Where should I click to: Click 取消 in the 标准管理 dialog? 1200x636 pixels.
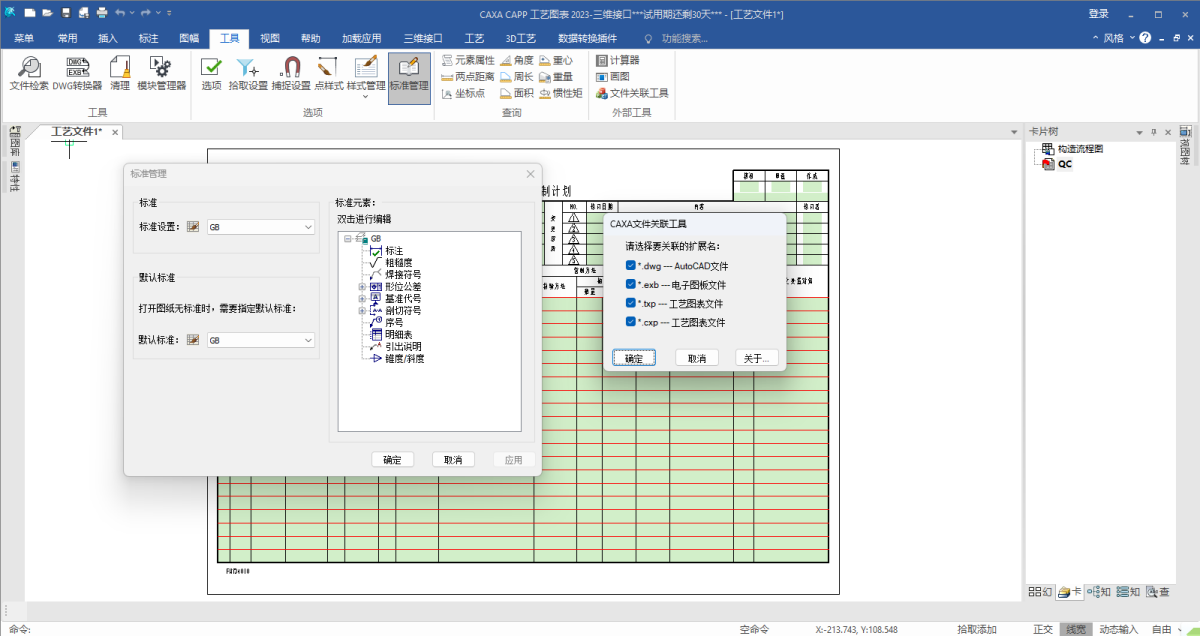point(453,460)
